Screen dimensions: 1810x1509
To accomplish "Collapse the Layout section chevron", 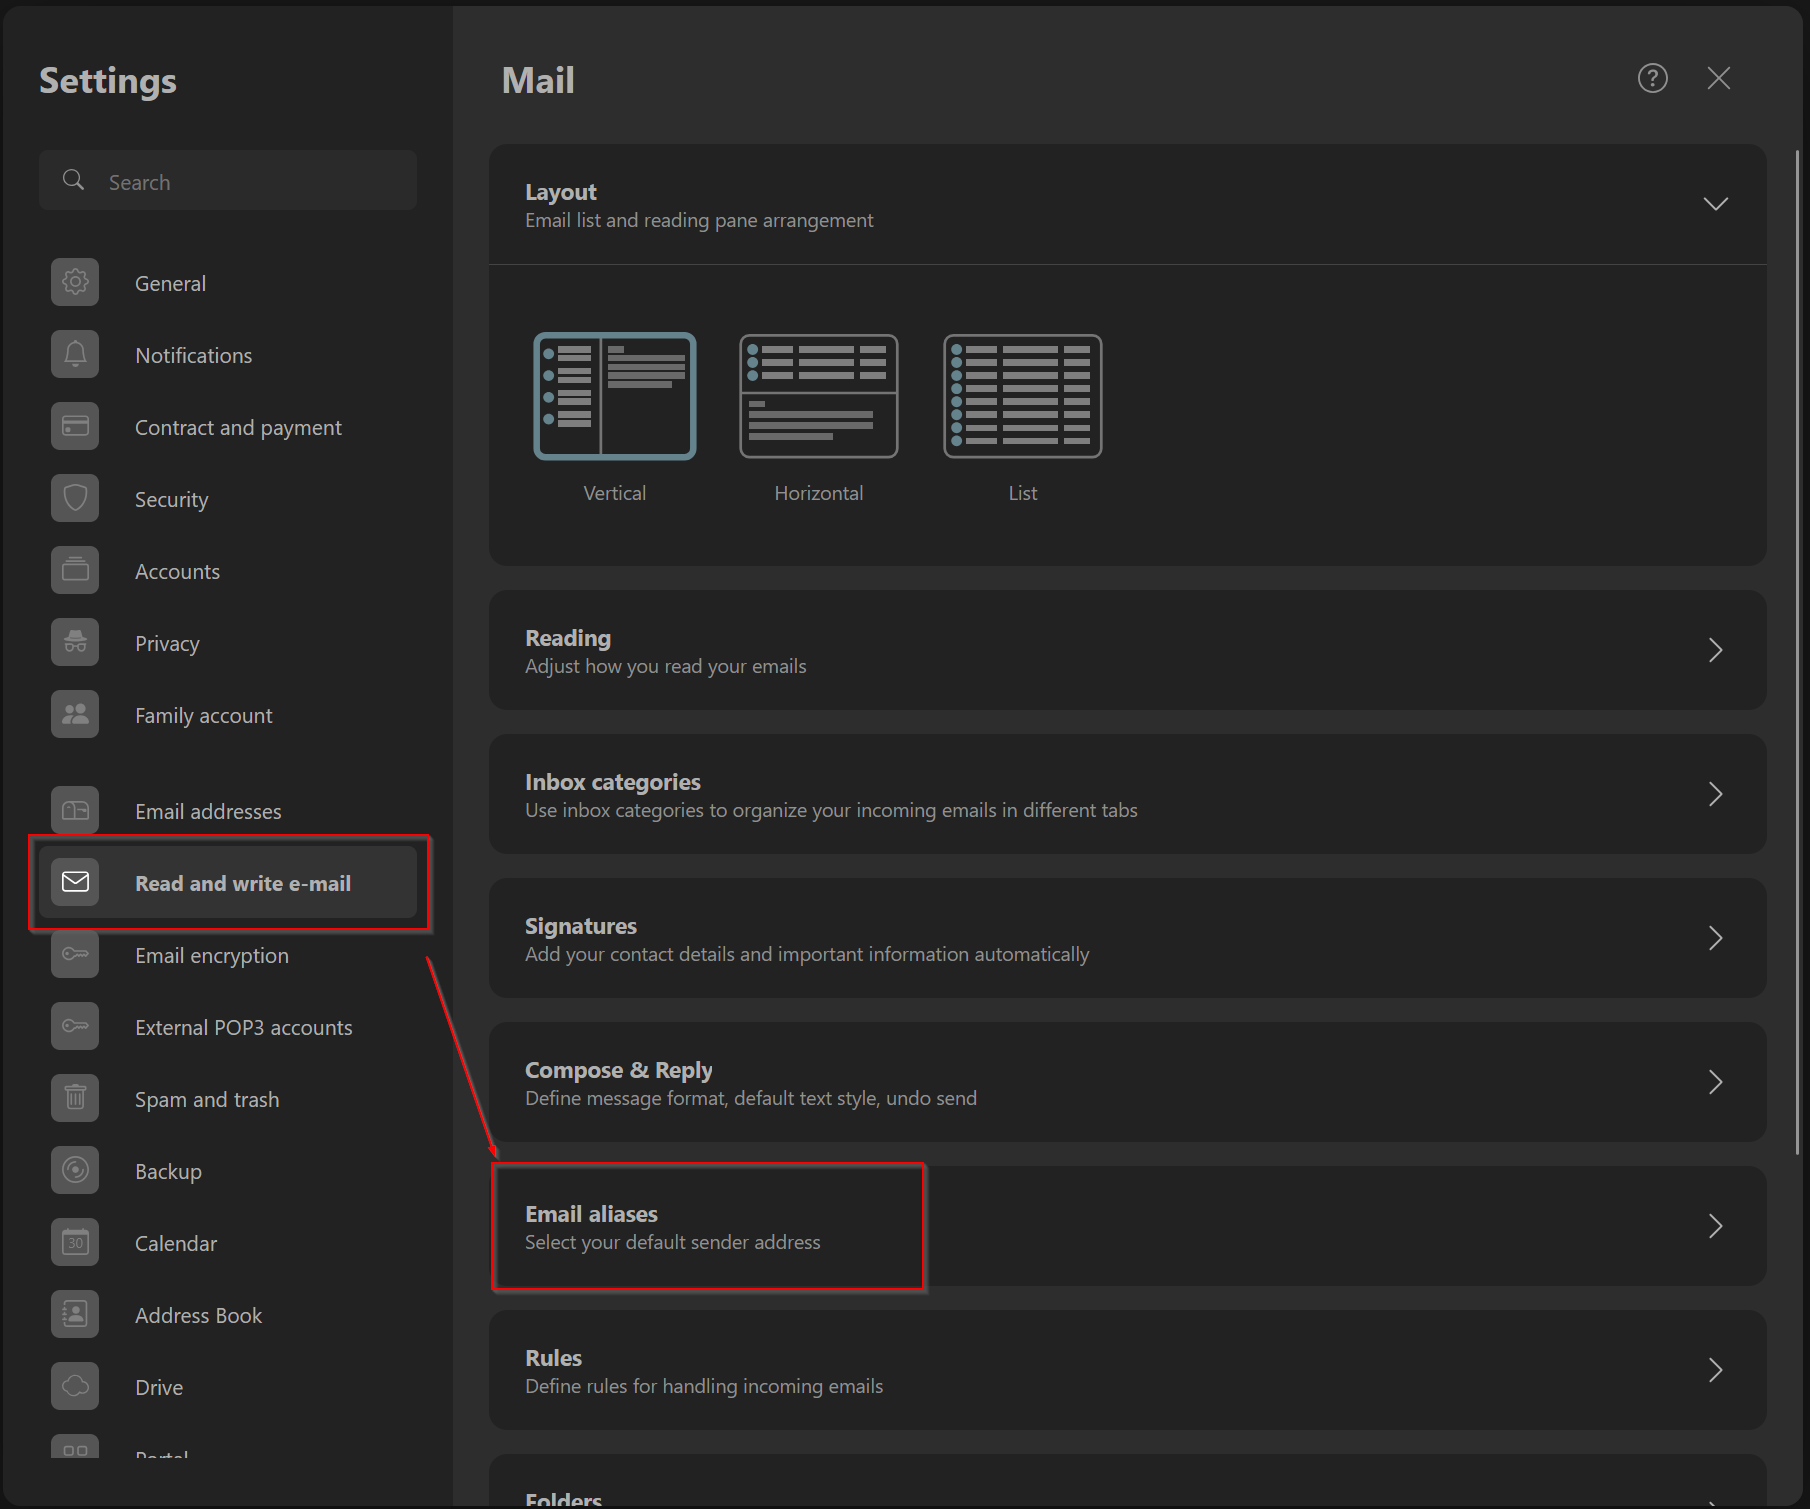I will pyautogui.click(x=1715, y=204).
